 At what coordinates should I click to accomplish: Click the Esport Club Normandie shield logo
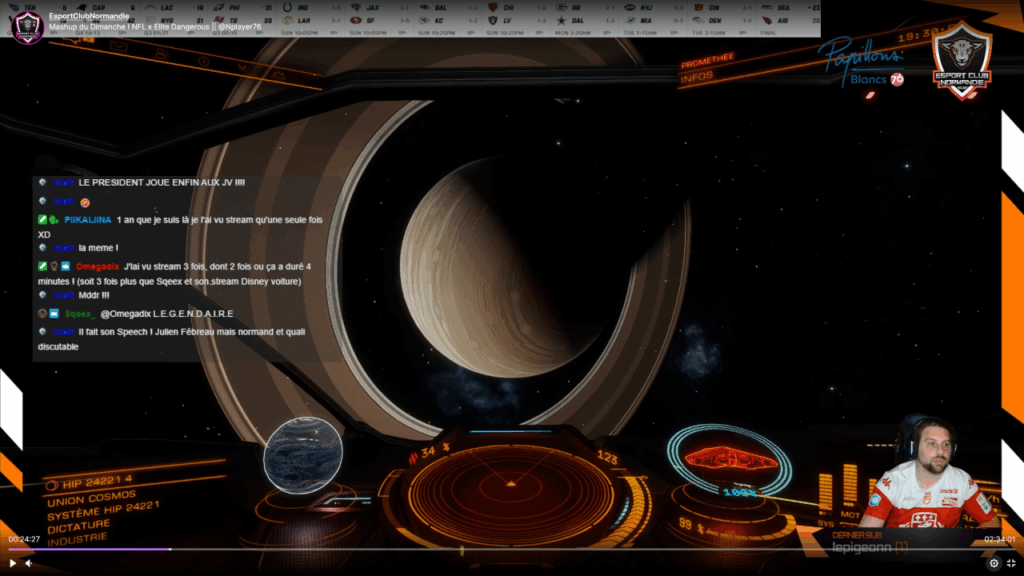click(x=961, y=61)
